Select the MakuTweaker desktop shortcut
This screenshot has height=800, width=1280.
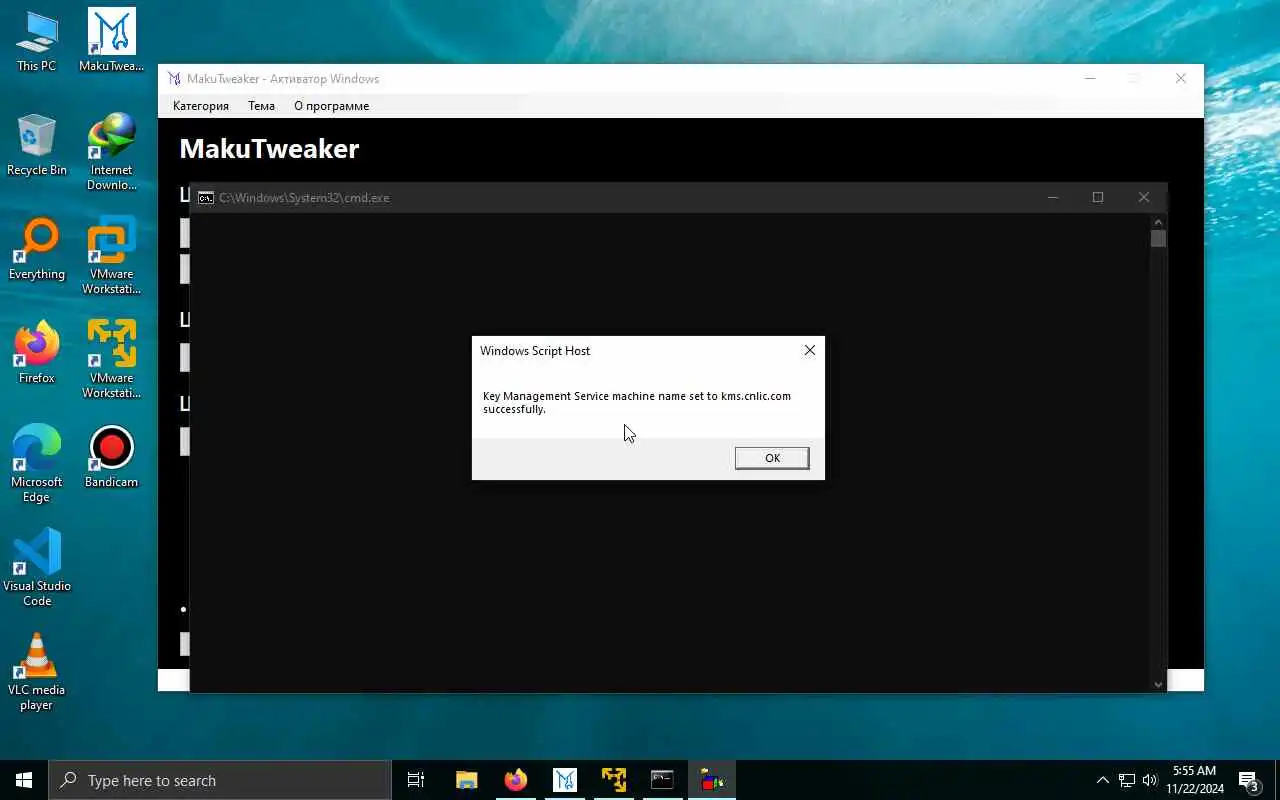pyautogui.click(x=111, y=42)
